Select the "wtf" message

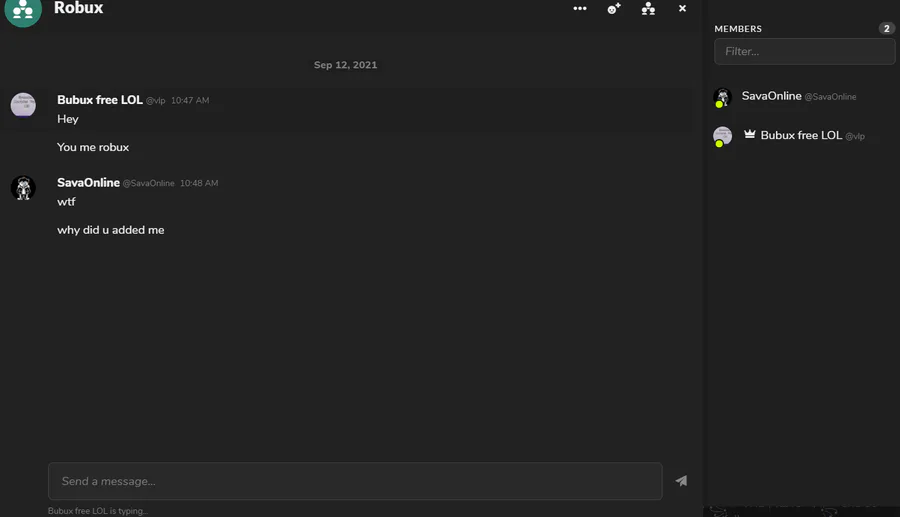point(66,202)
